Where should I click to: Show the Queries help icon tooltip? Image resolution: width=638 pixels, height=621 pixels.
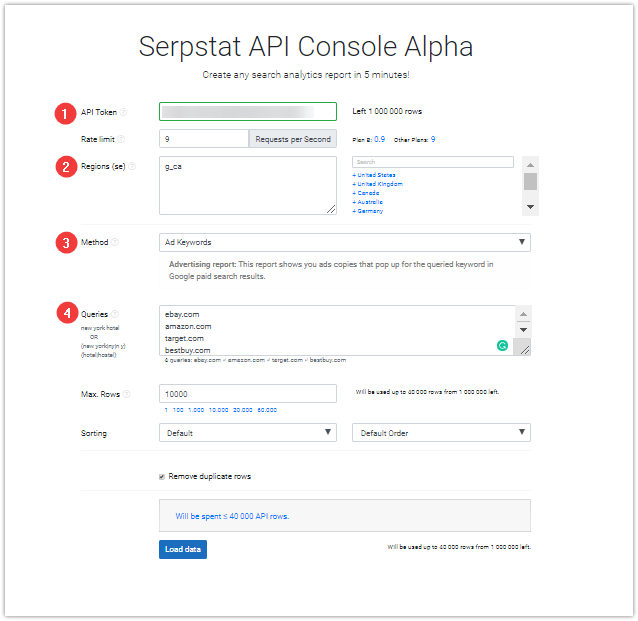(x=115, y=314)
